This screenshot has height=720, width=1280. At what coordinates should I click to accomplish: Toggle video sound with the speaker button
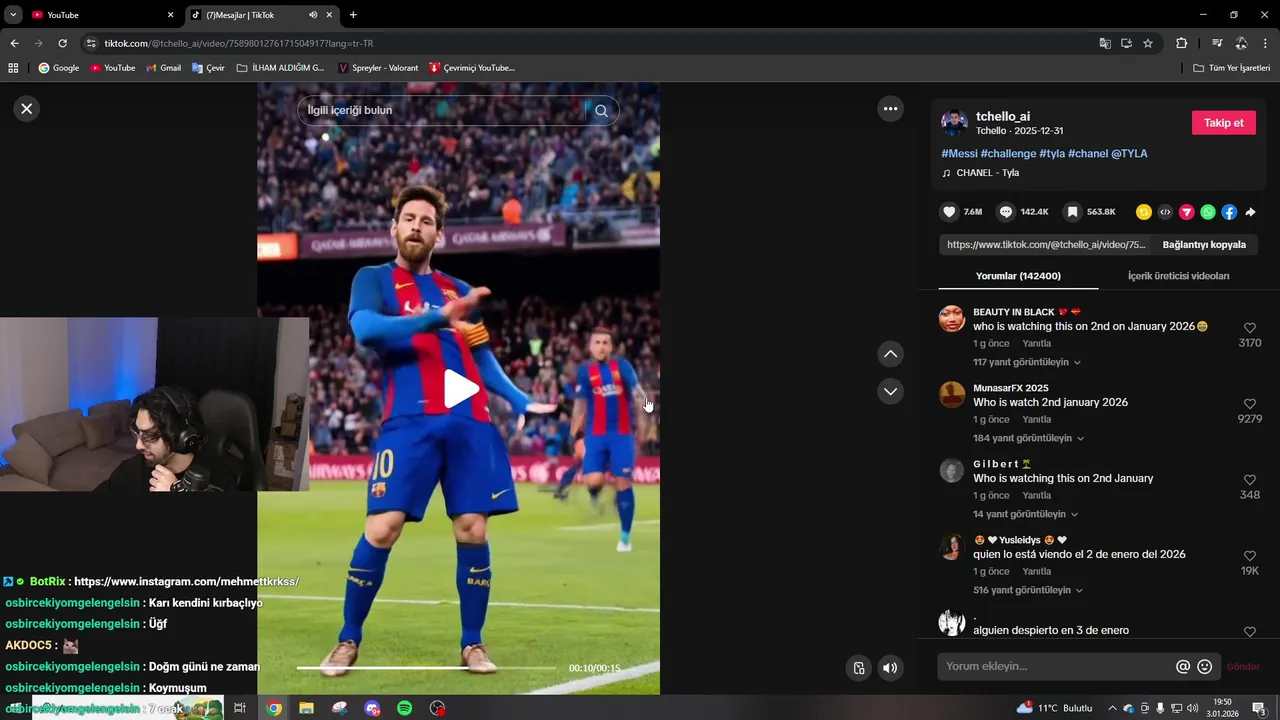(x=890, y=668)
